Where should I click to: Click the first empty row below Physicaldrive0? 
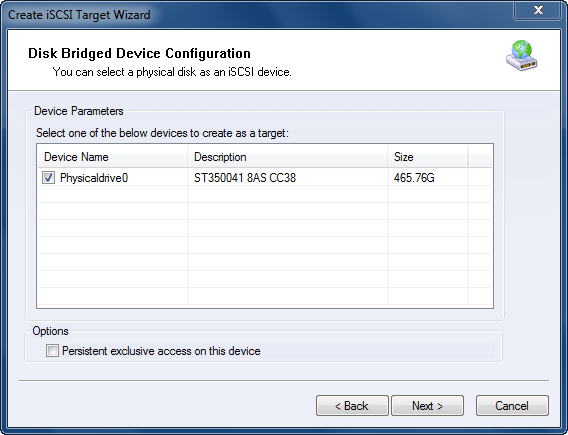pyautogui.click(x=265, y=195)
